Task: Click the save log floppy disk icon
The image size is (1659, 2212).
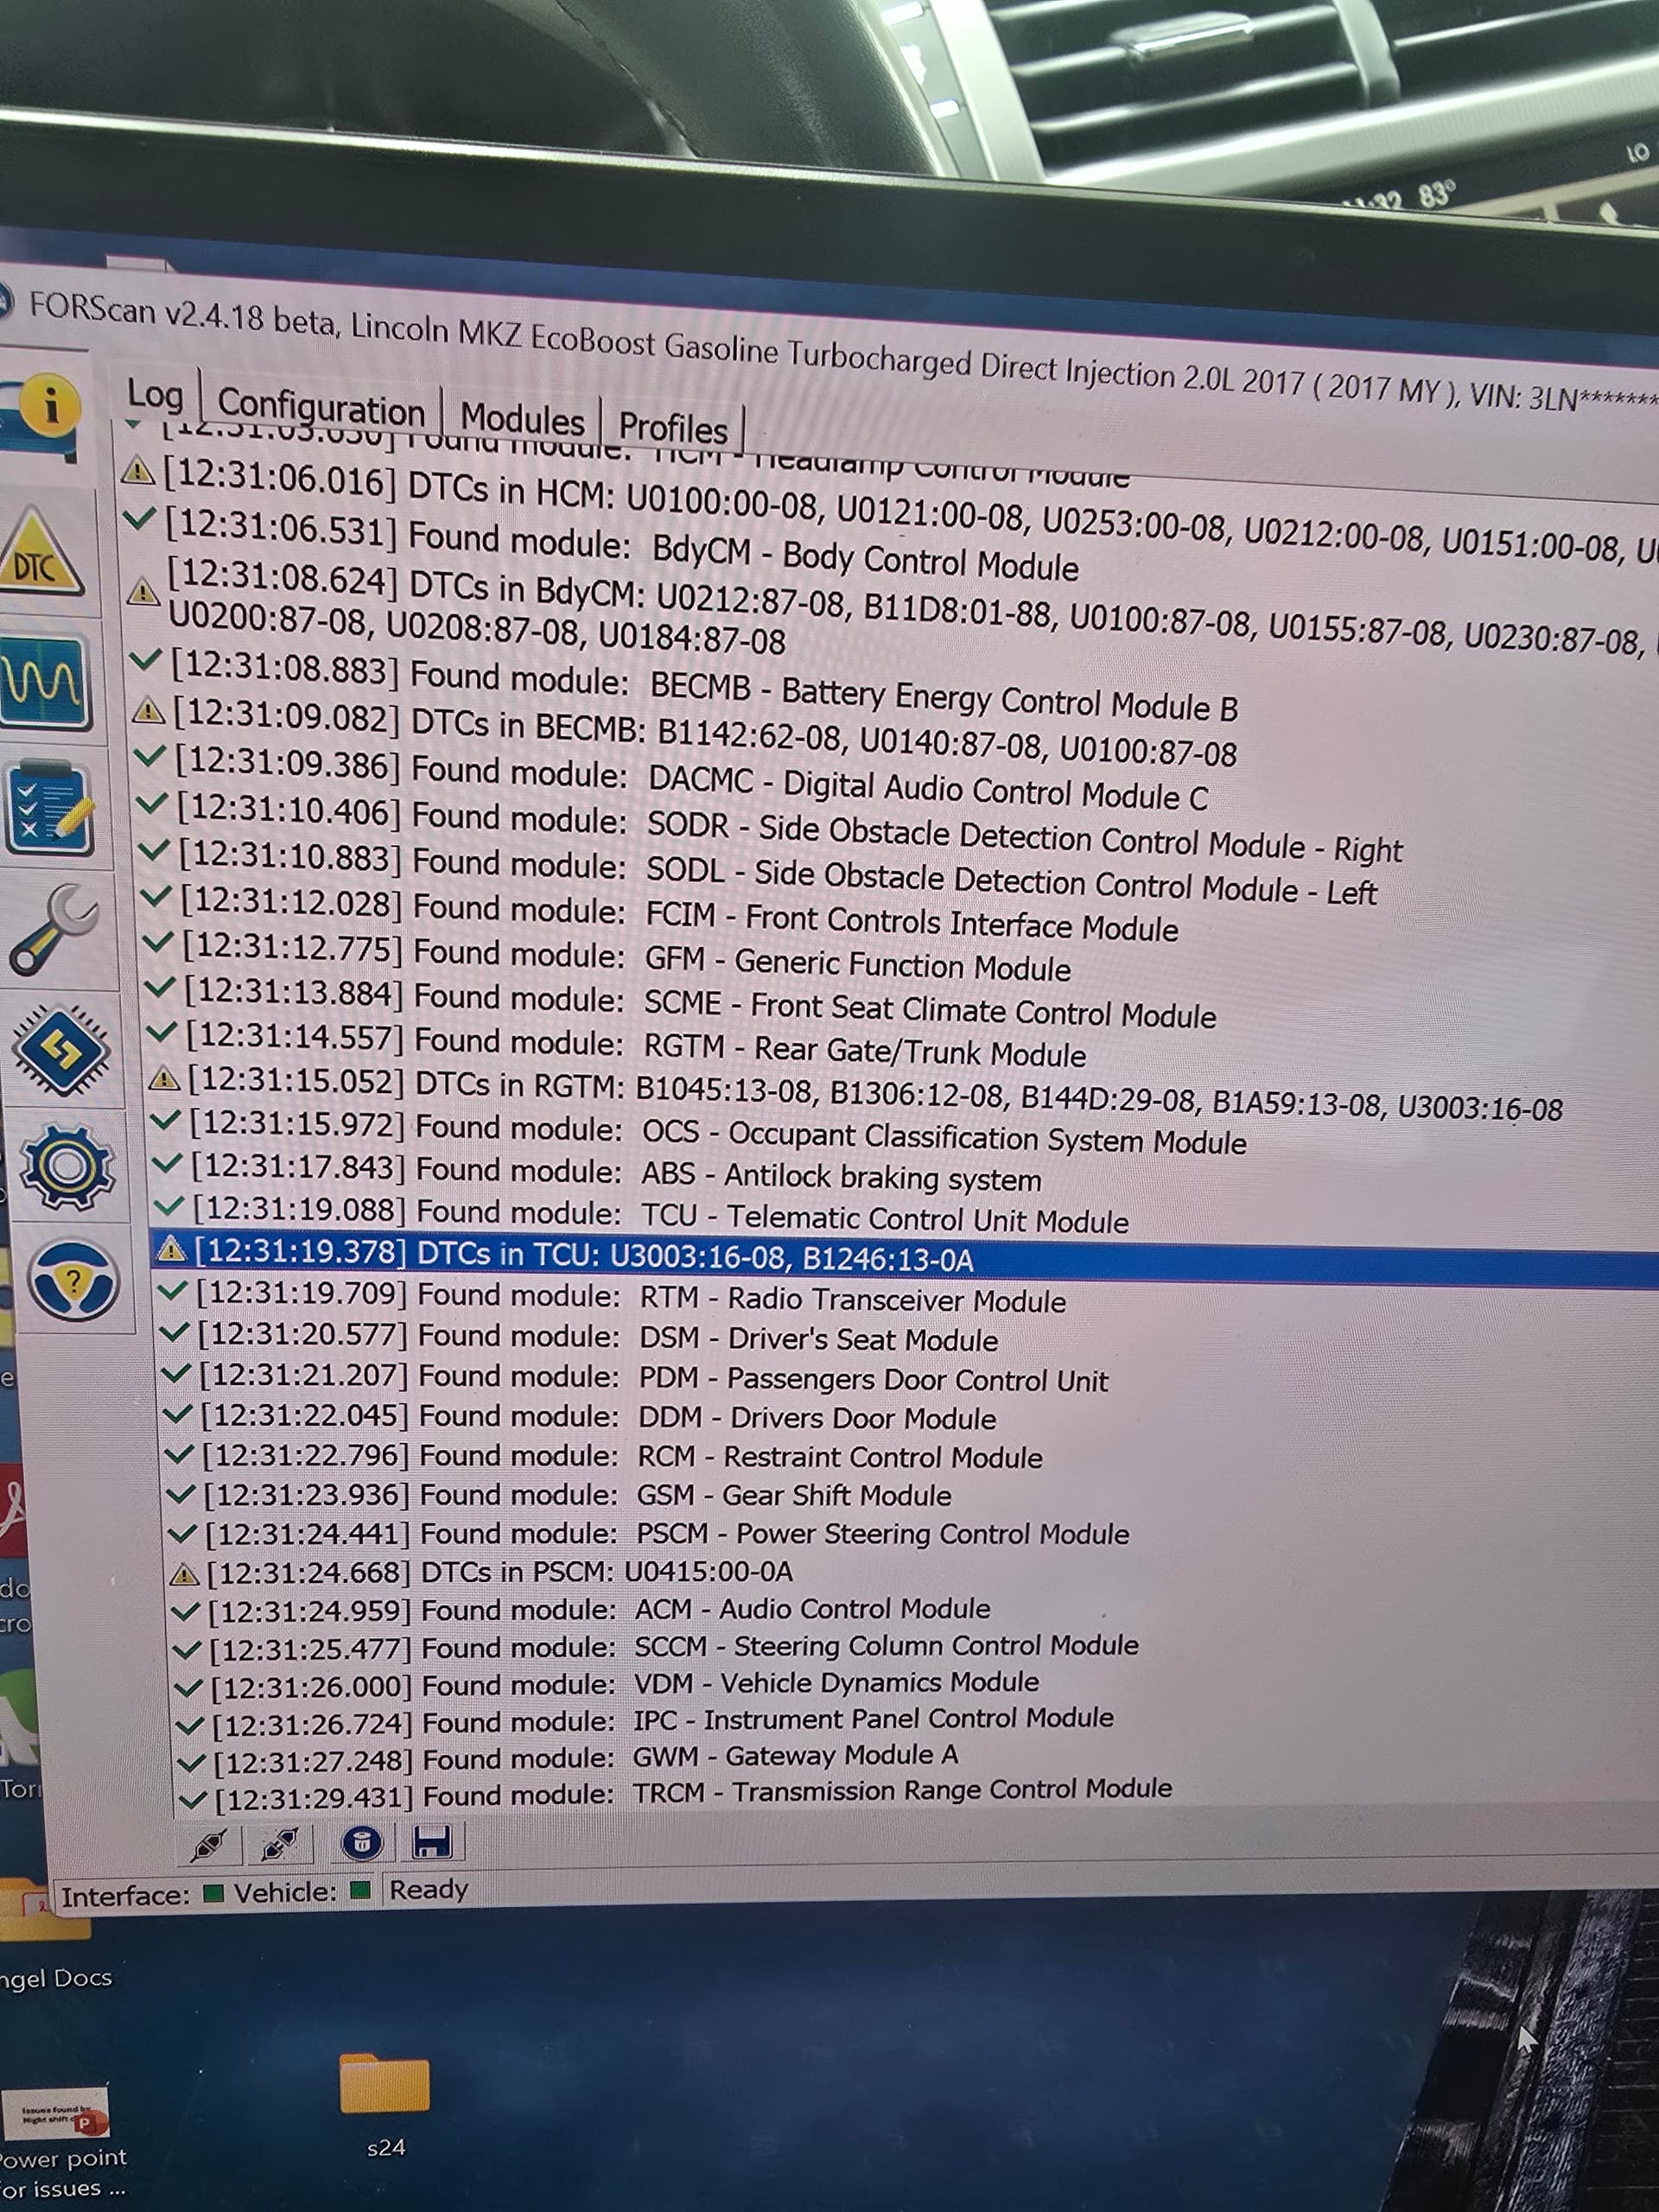Action: click(x=432, y=1841)
